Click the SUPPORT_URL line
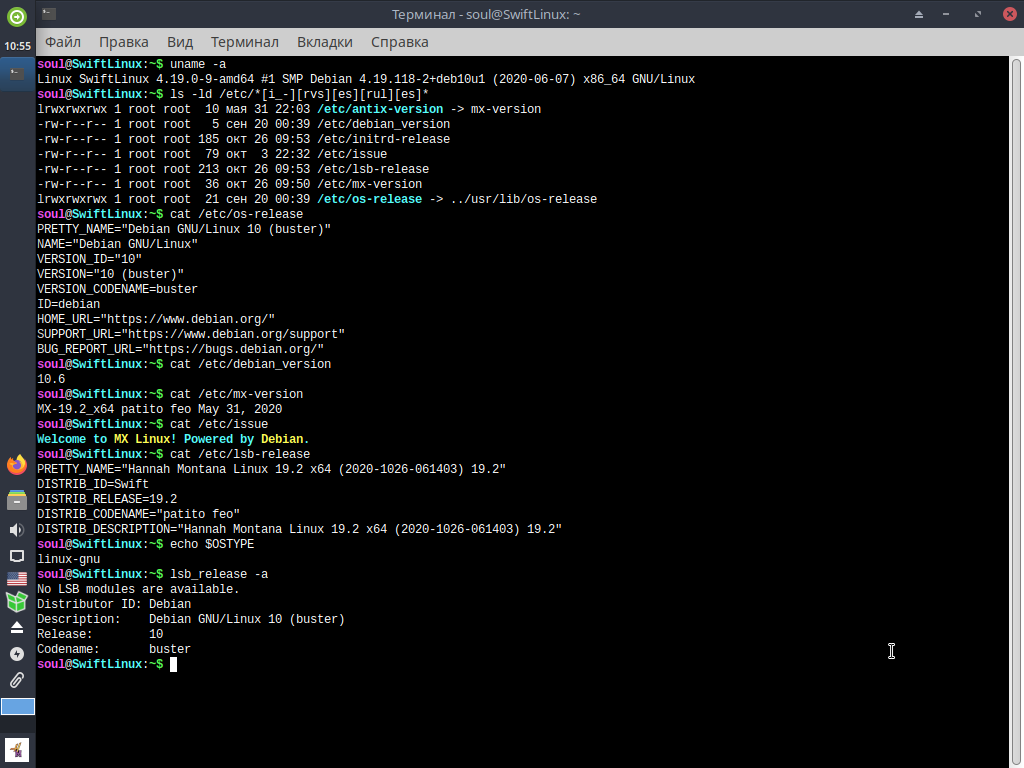The width and height of the screenshot is (1024, 768). point(191,334)
